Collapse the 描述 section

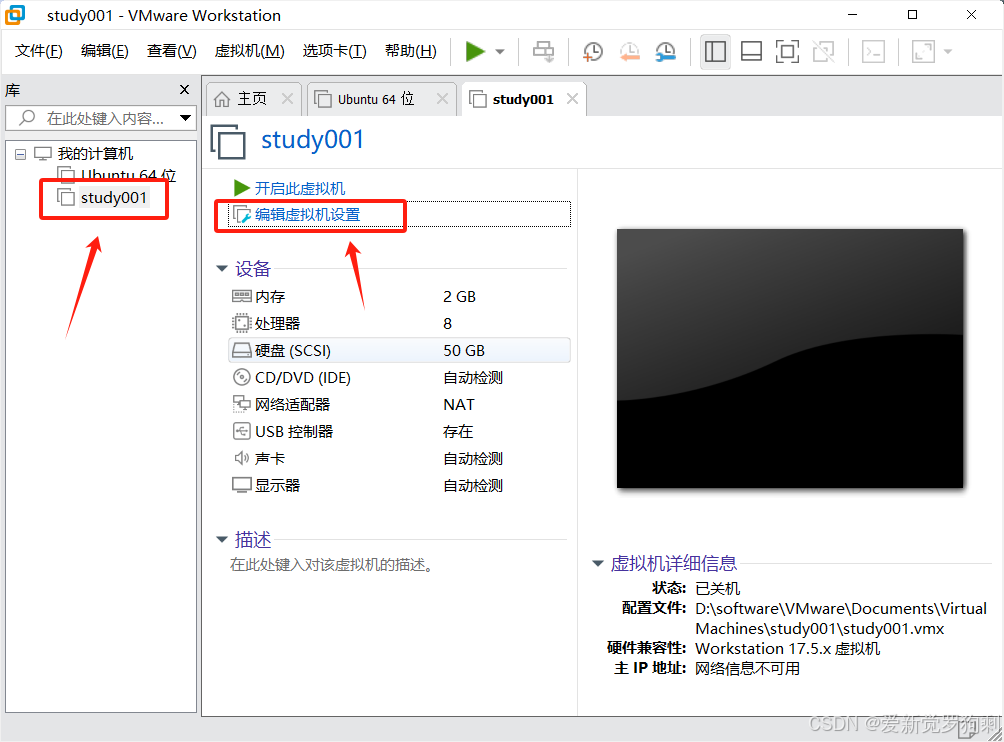tap(222, 540)
